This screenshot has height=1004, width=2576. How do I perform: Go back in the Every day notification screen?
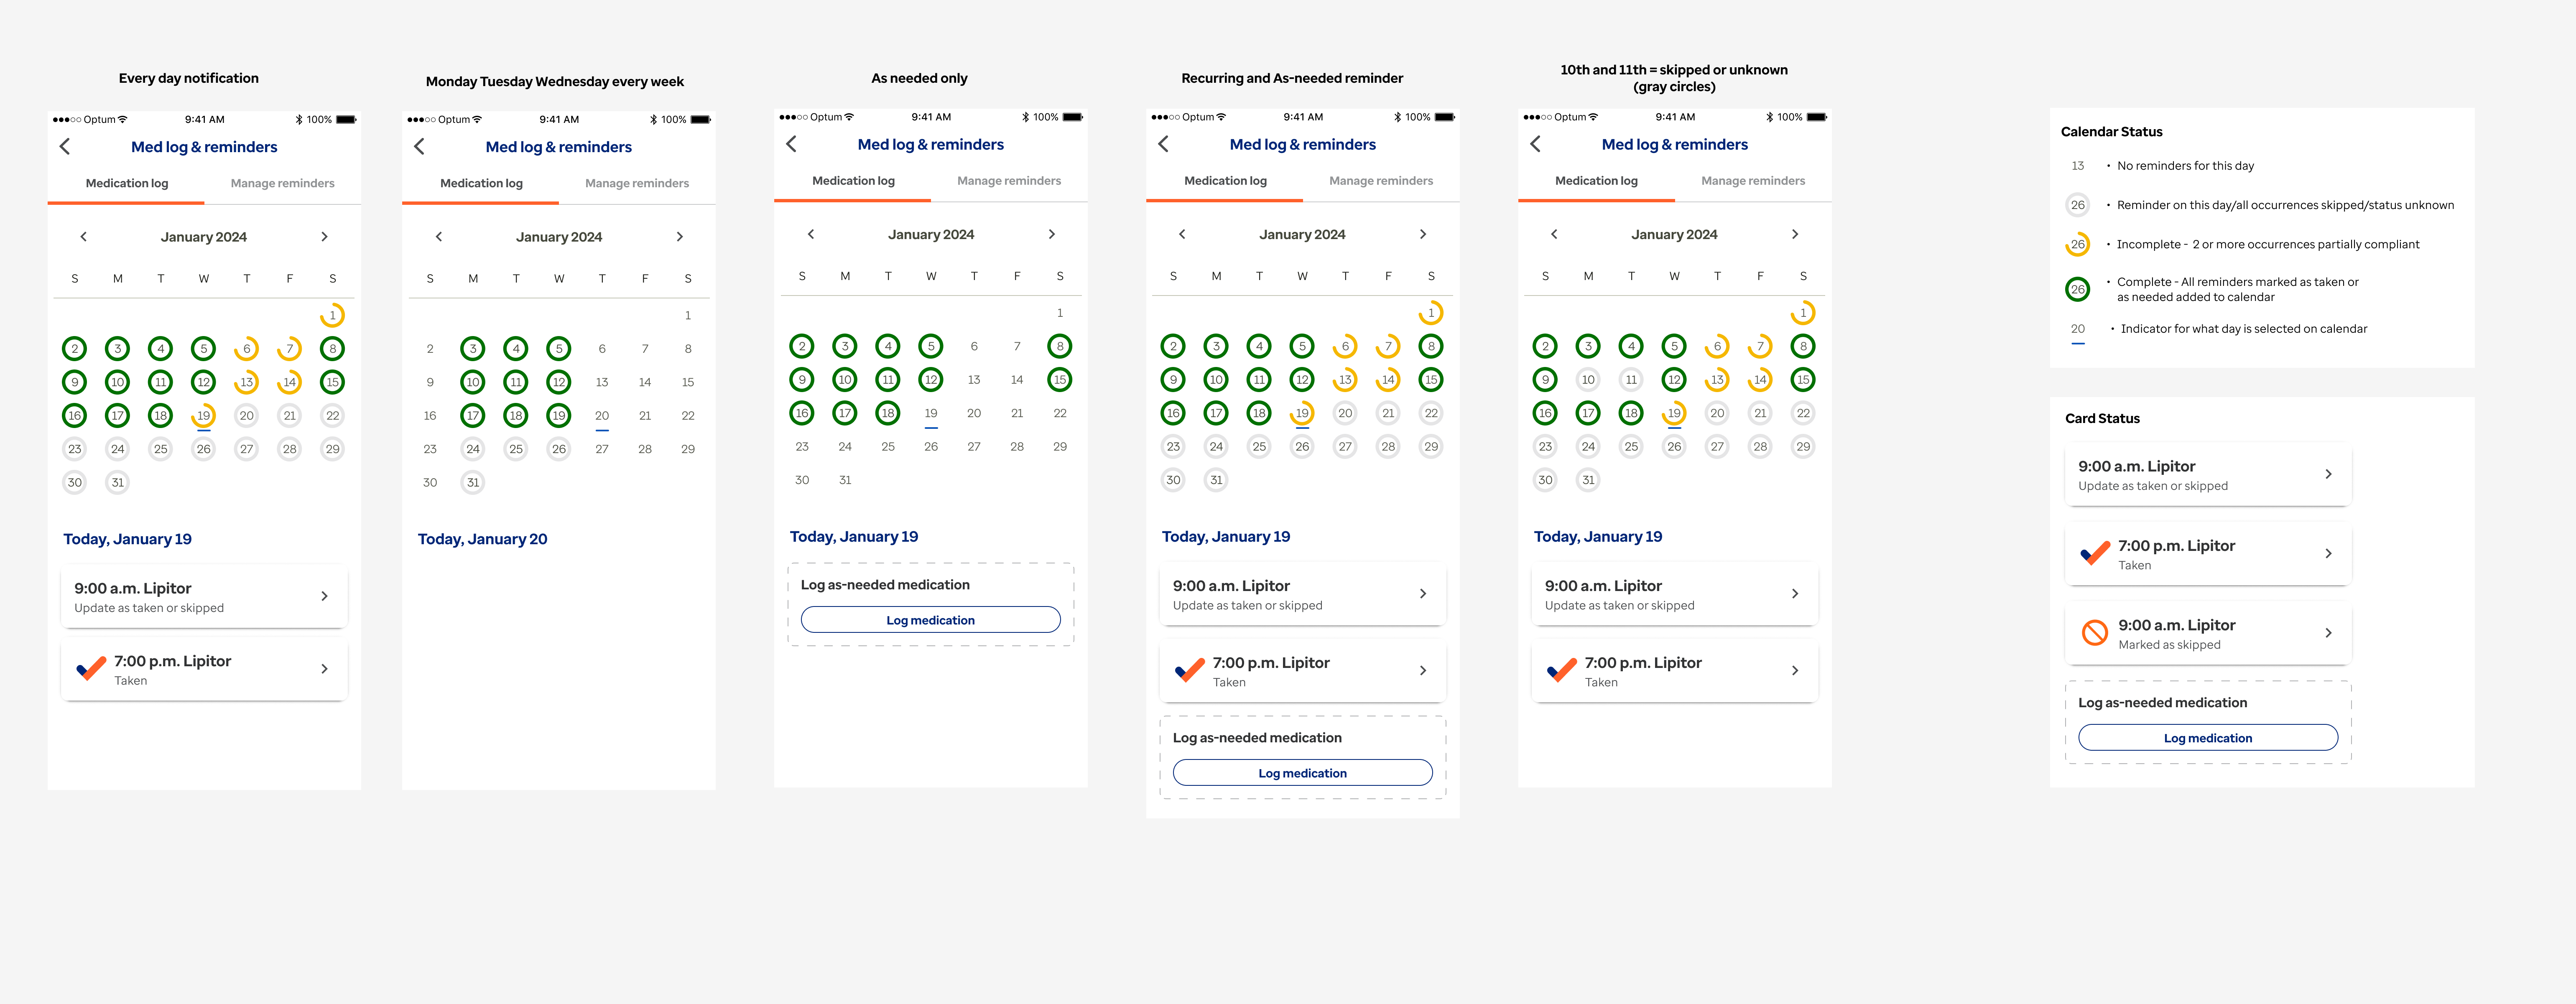(x=65, y=147)
